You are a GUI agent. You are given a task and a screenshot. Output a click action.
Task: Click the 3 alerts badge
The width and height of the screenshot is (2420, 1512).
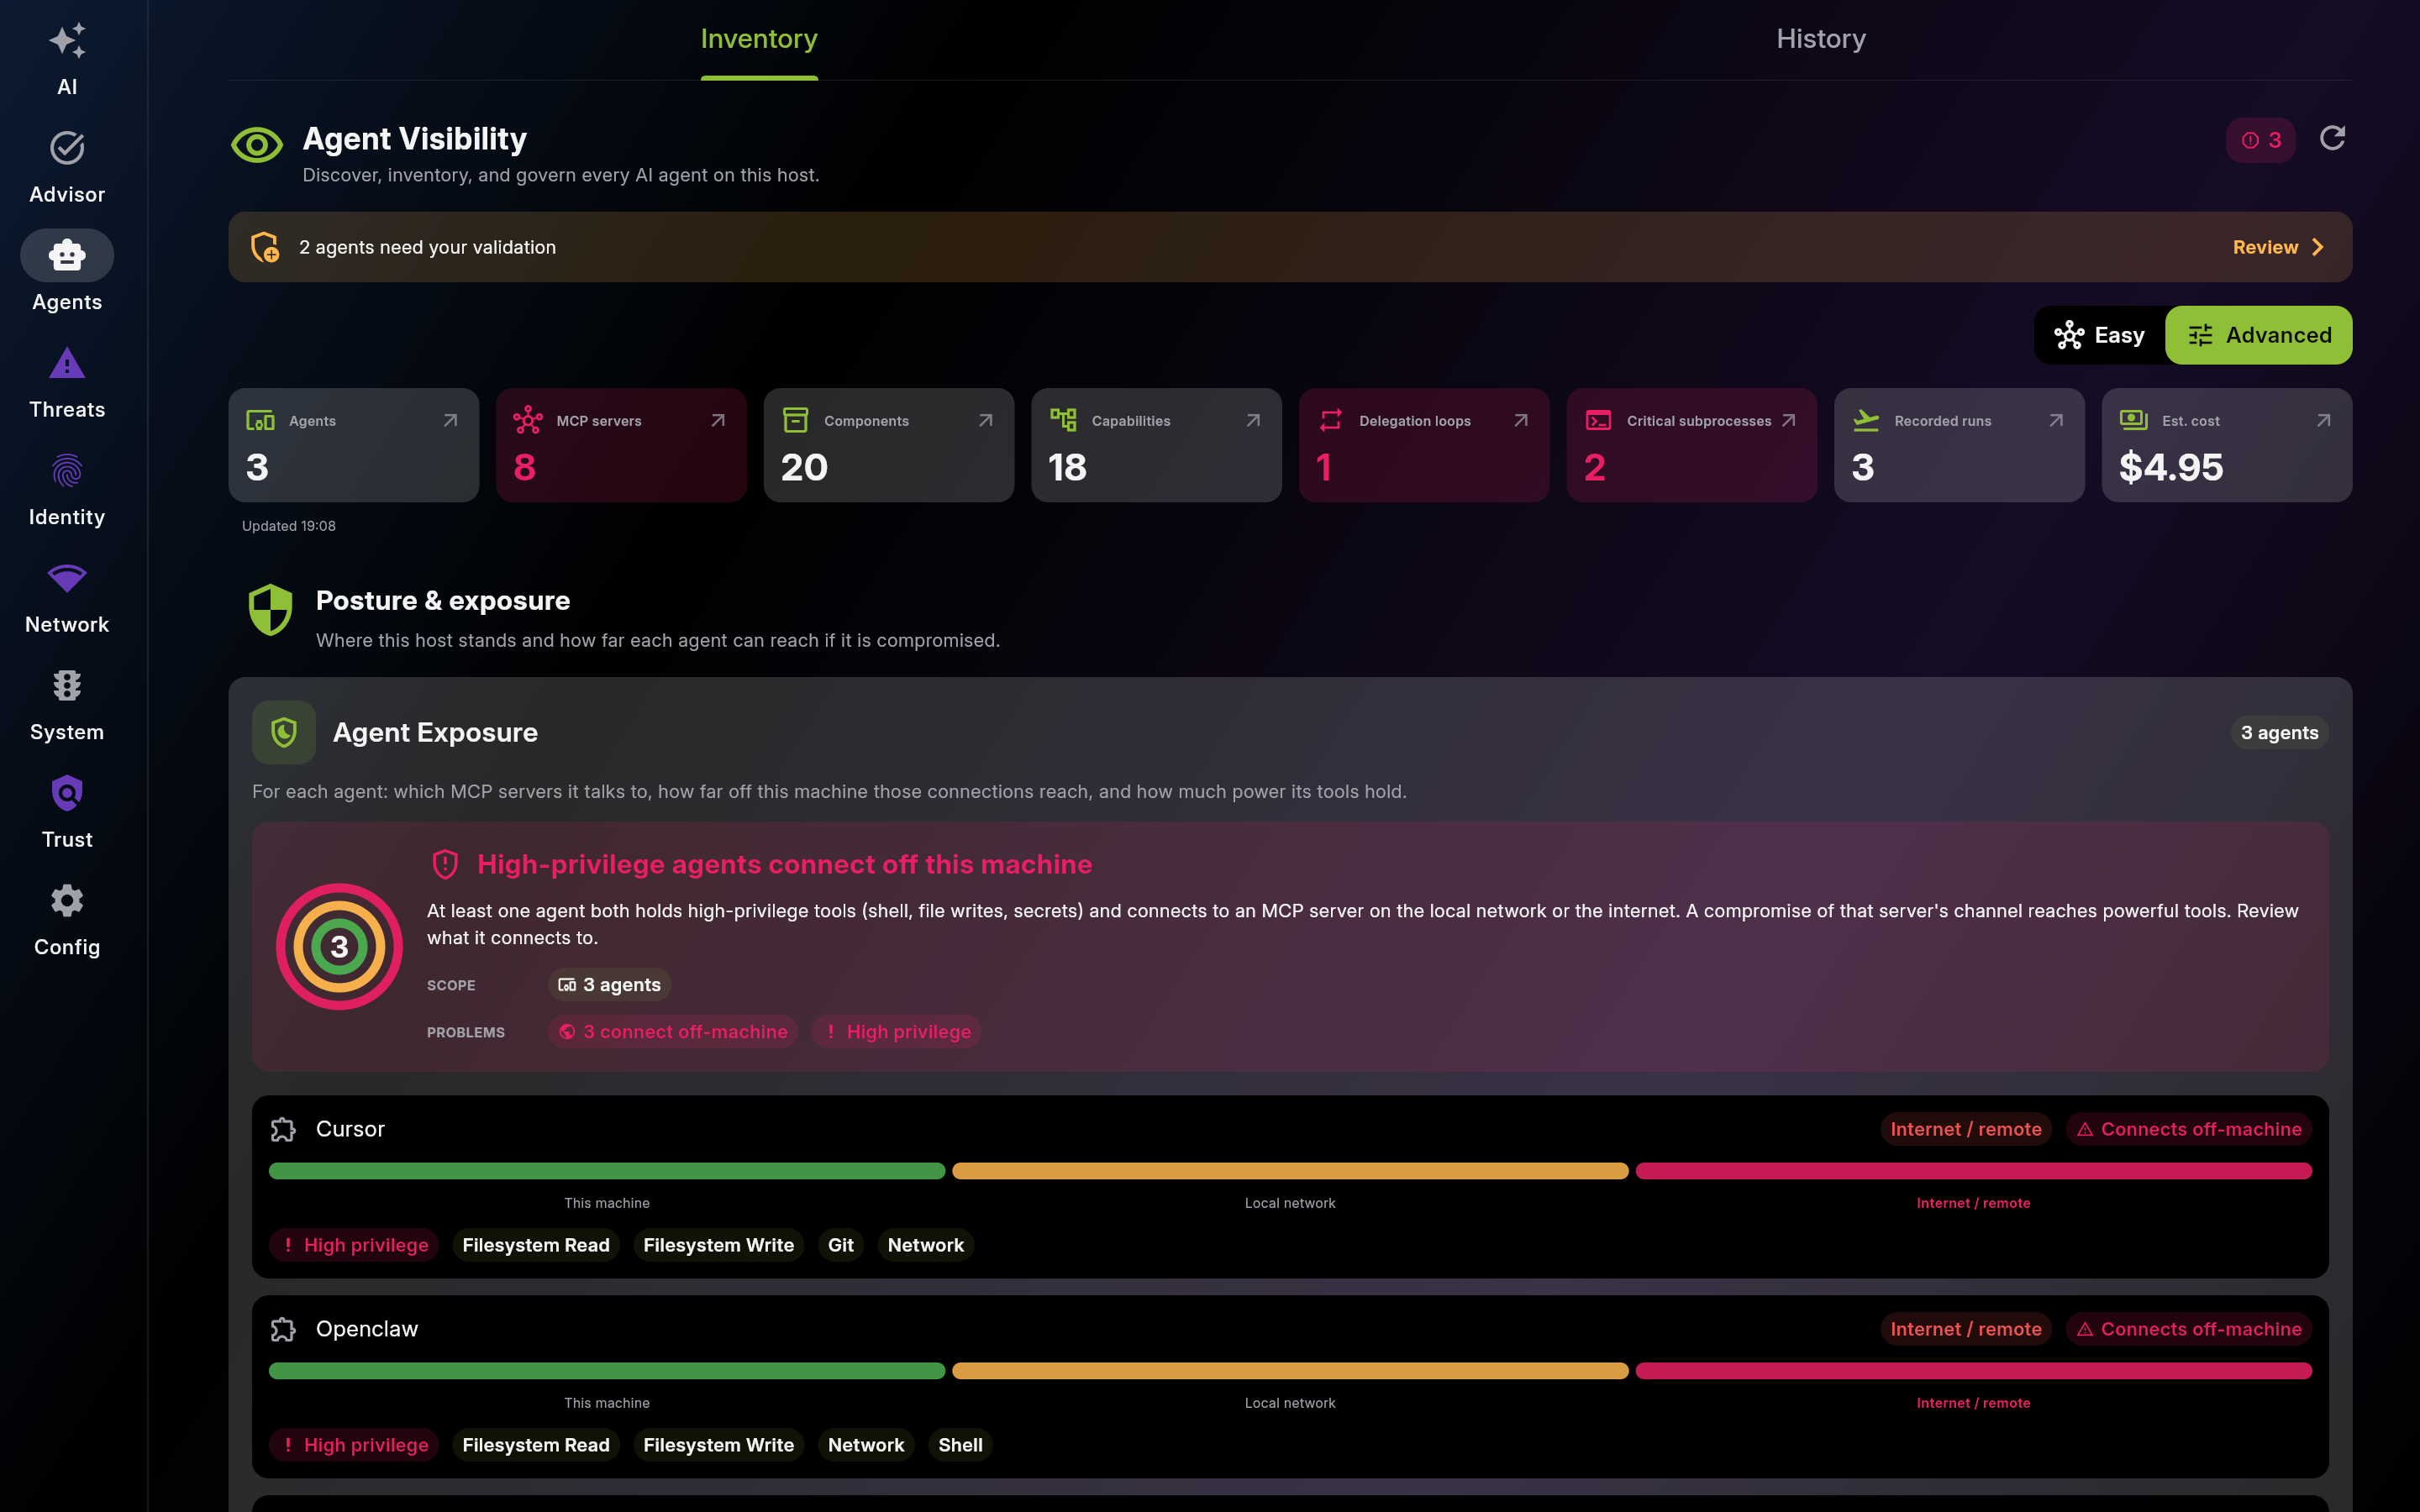2261,140
